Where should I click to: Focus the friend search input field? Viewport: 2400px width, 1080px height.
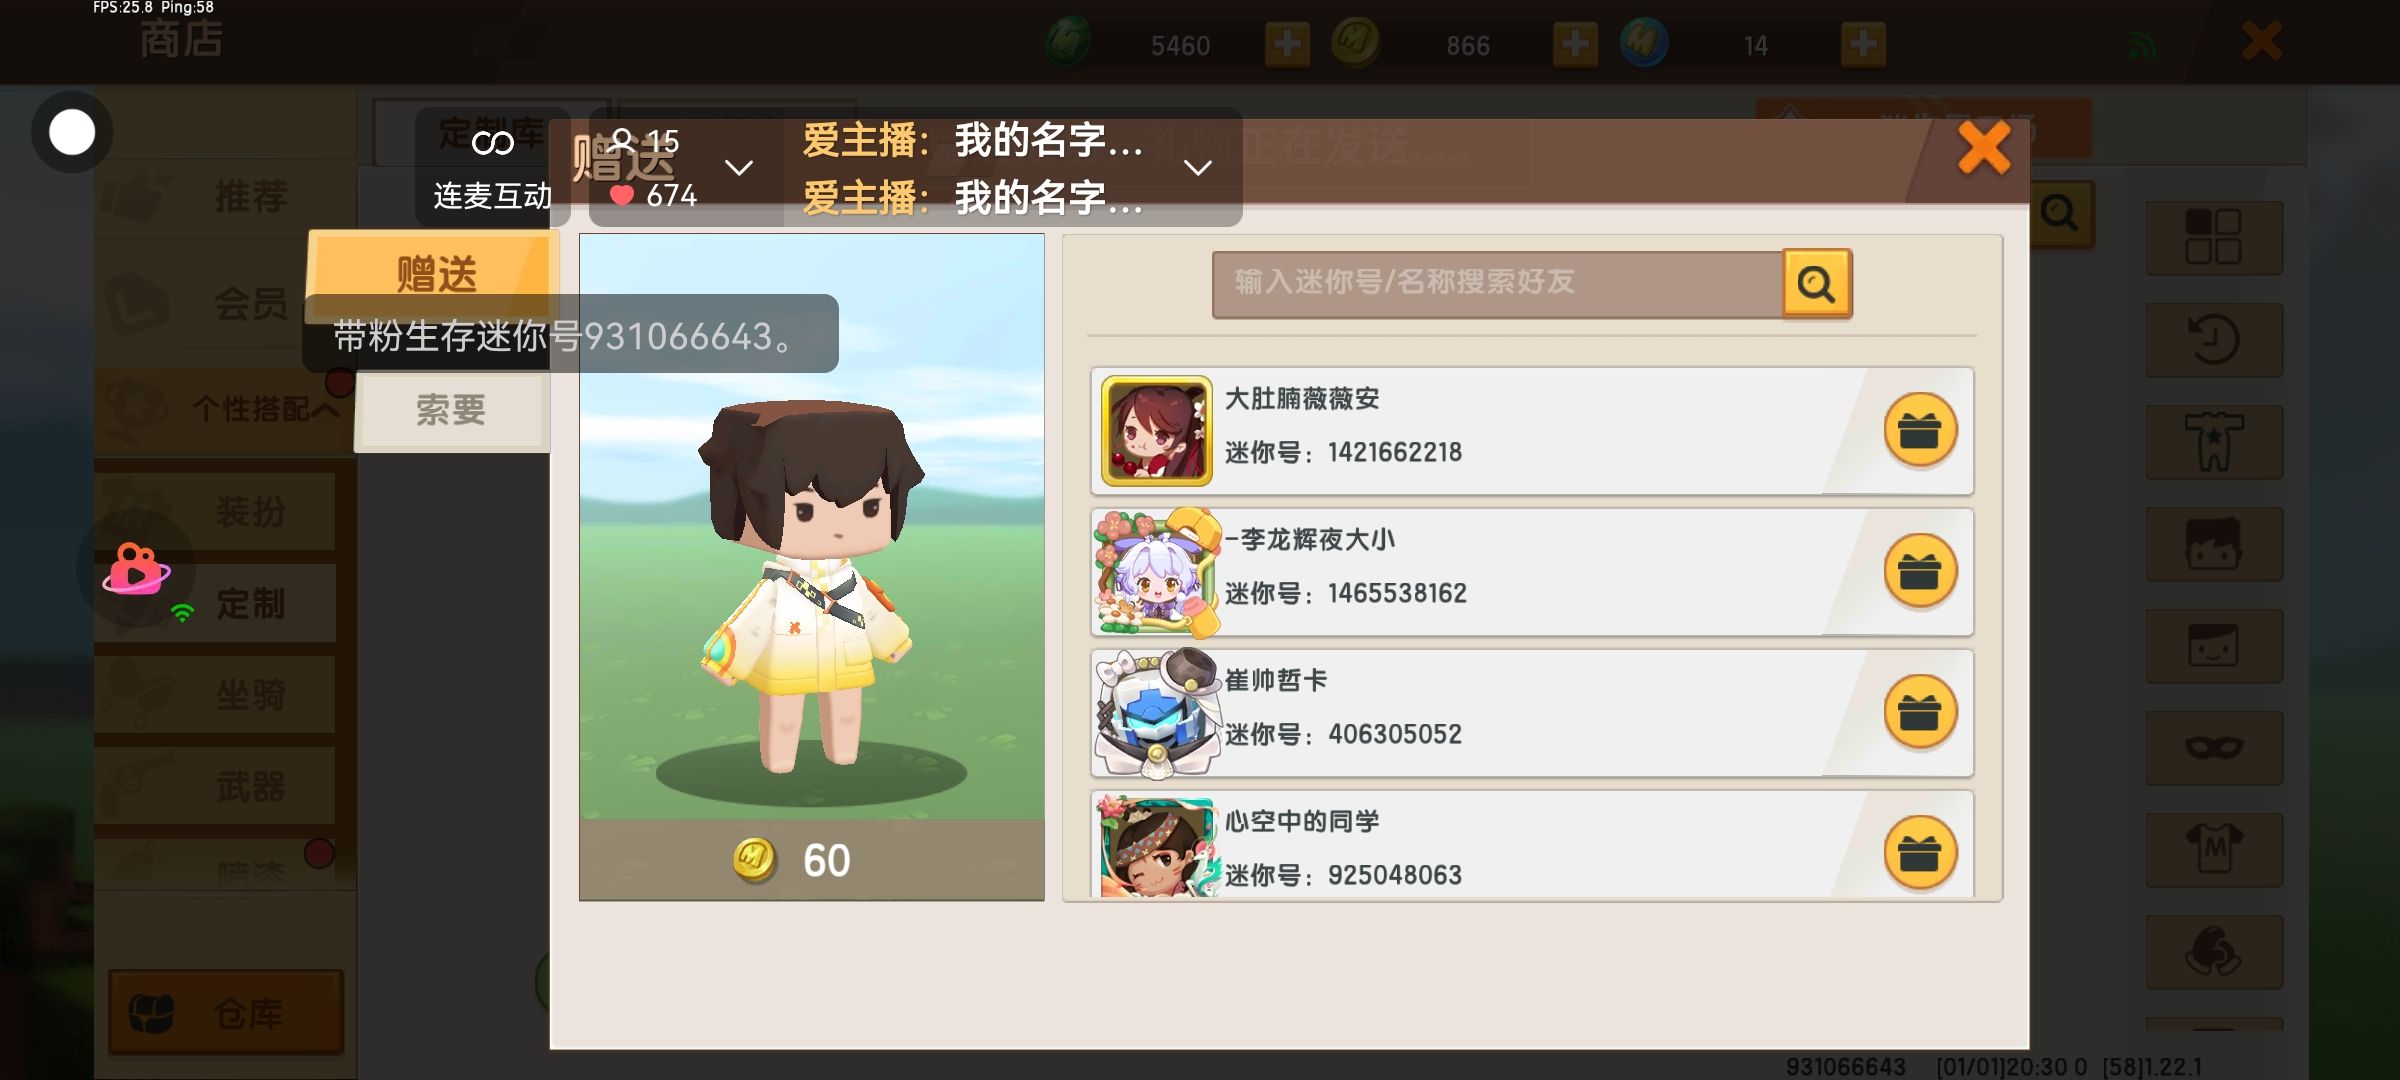pyautogui.click(x=1497, y=284)
